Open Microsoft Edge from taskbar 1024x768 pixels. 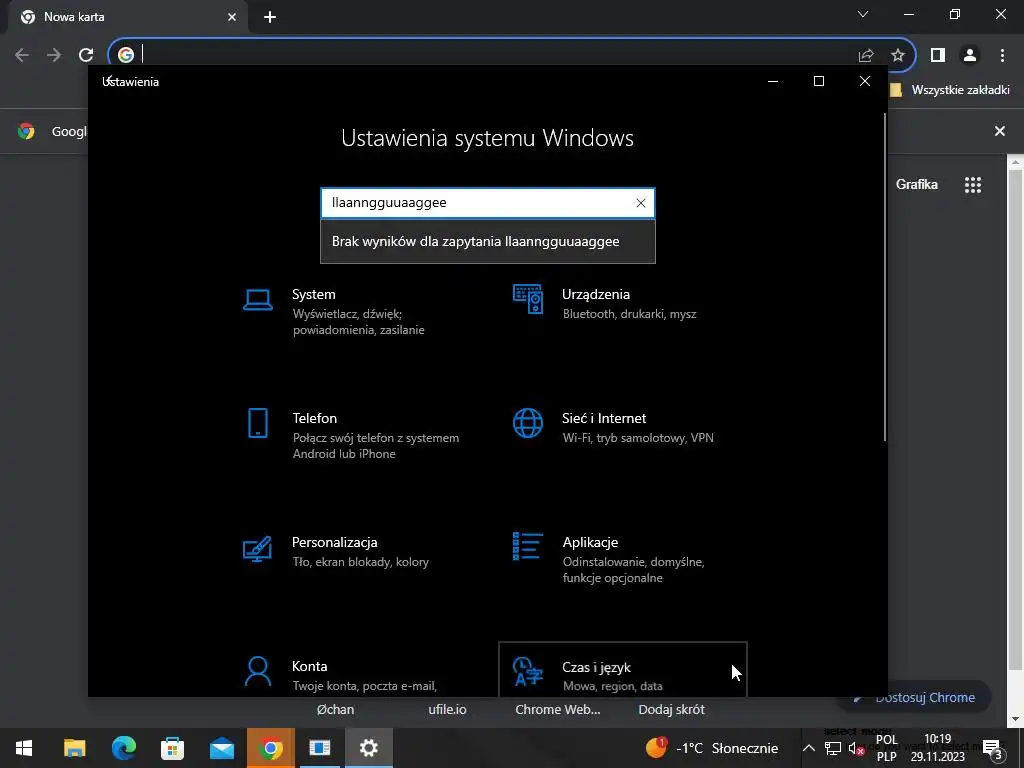(x=123, y=748)
